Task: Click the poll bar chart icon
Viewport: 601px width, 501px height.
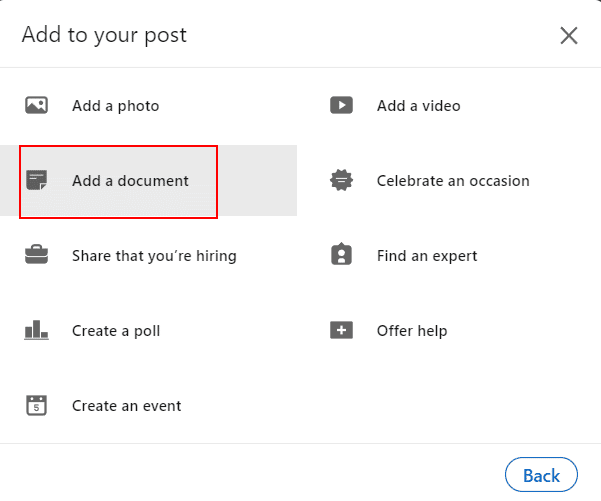Action: (36, 331)
